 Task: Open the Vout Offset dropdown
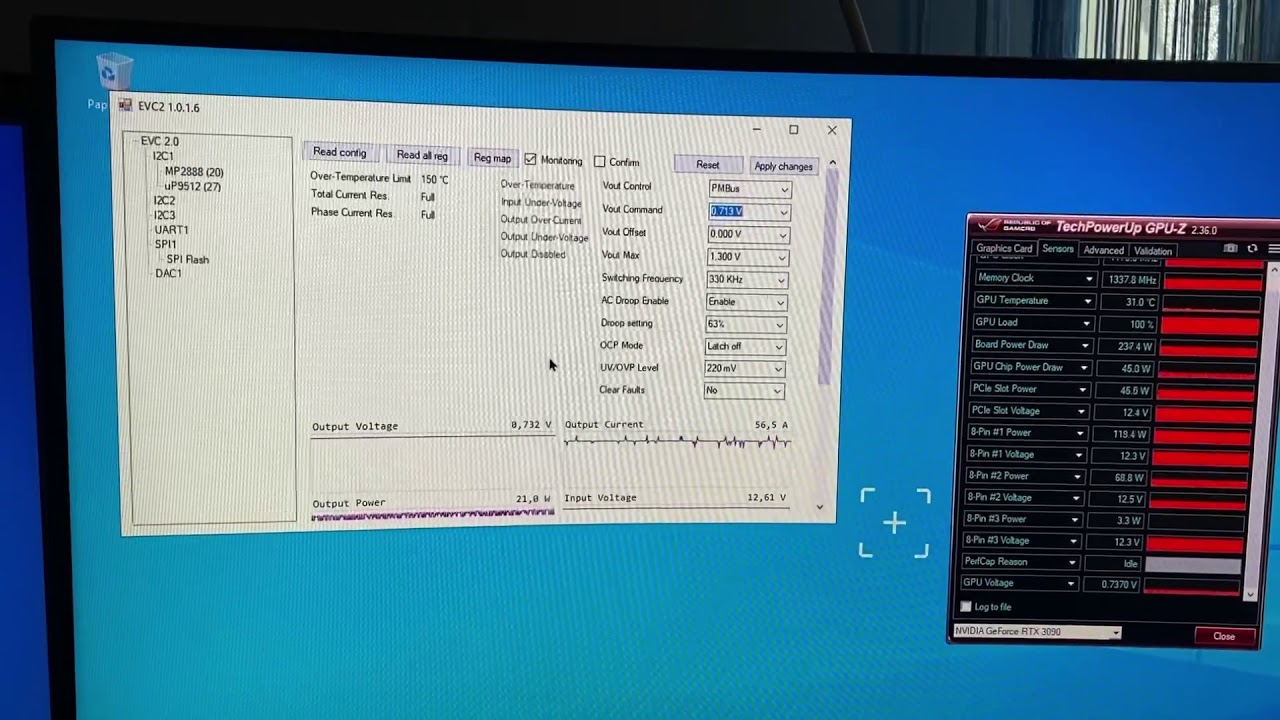[x=748, y=234]
